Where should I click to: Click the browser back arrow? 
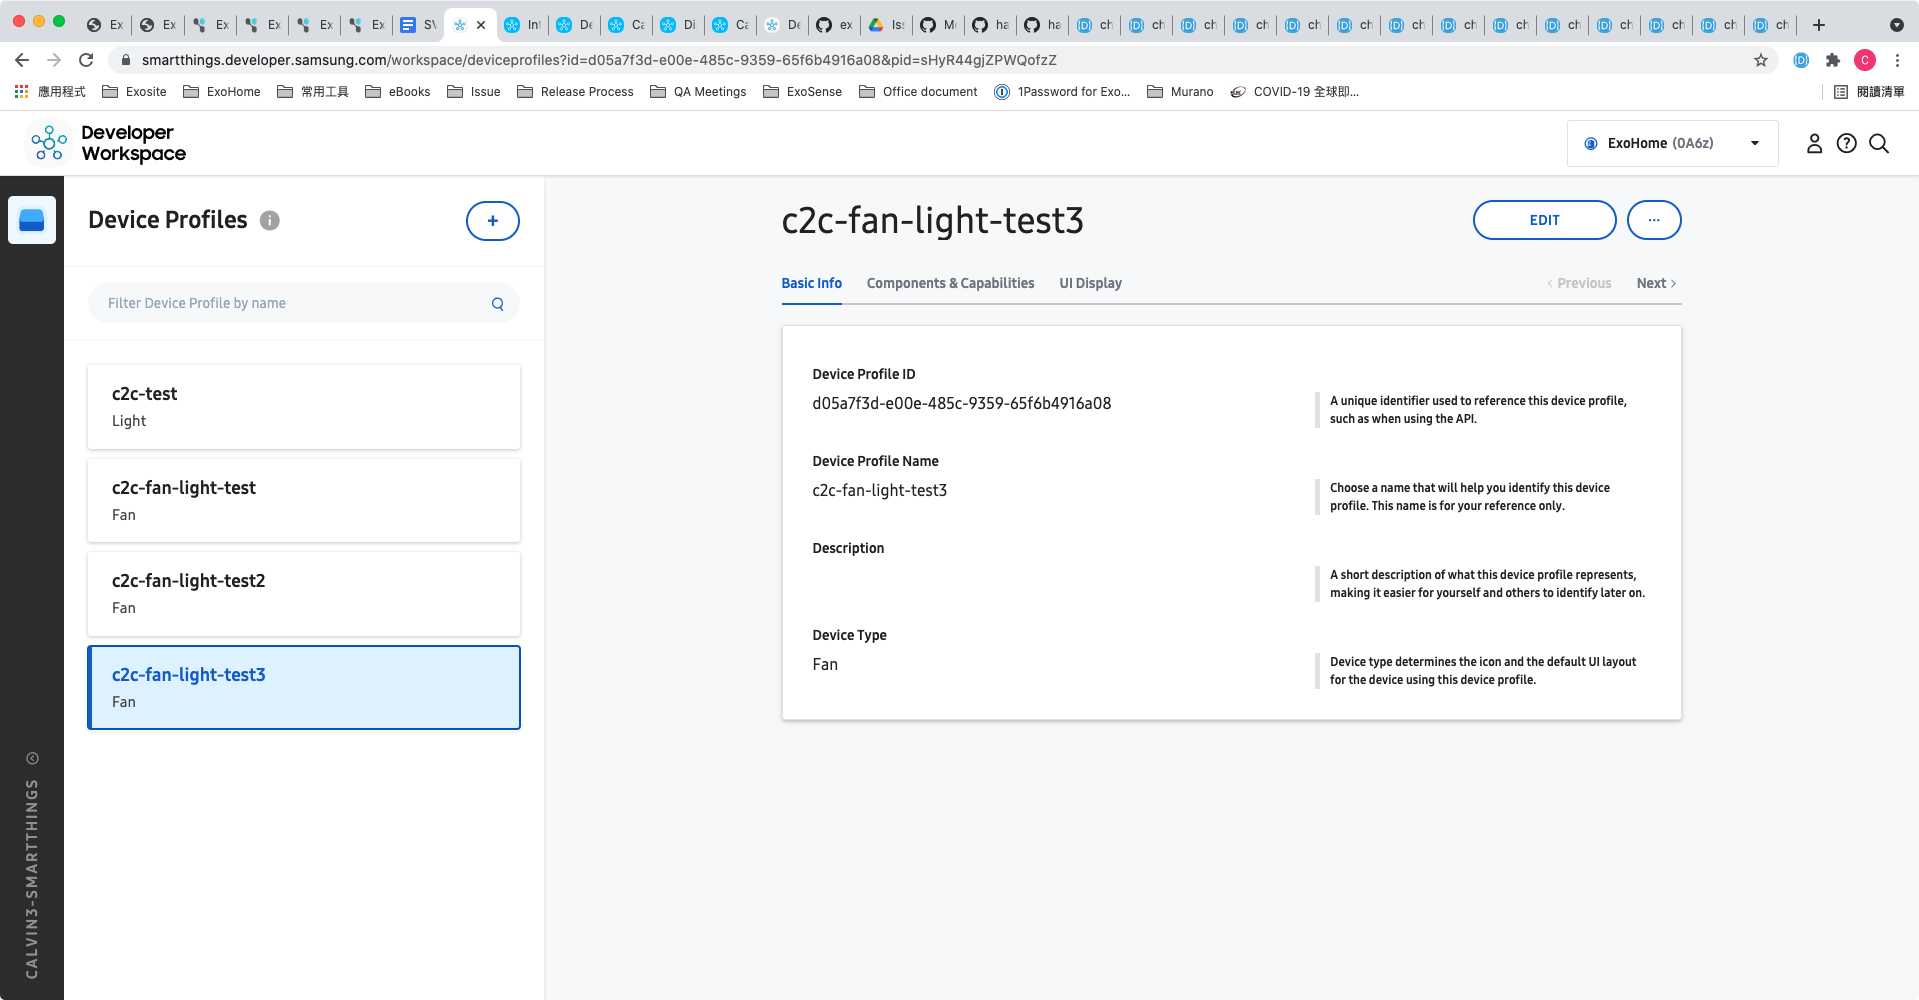(22, 60)
